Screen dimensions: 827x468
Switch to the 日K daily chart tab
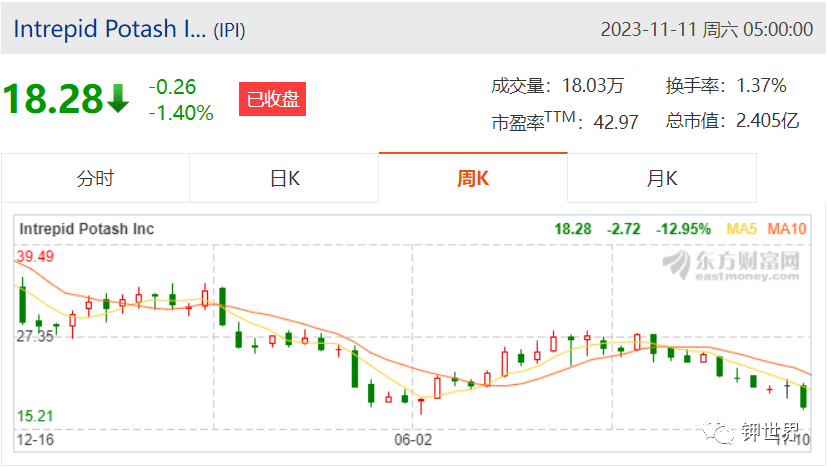[x=284, y=178]
